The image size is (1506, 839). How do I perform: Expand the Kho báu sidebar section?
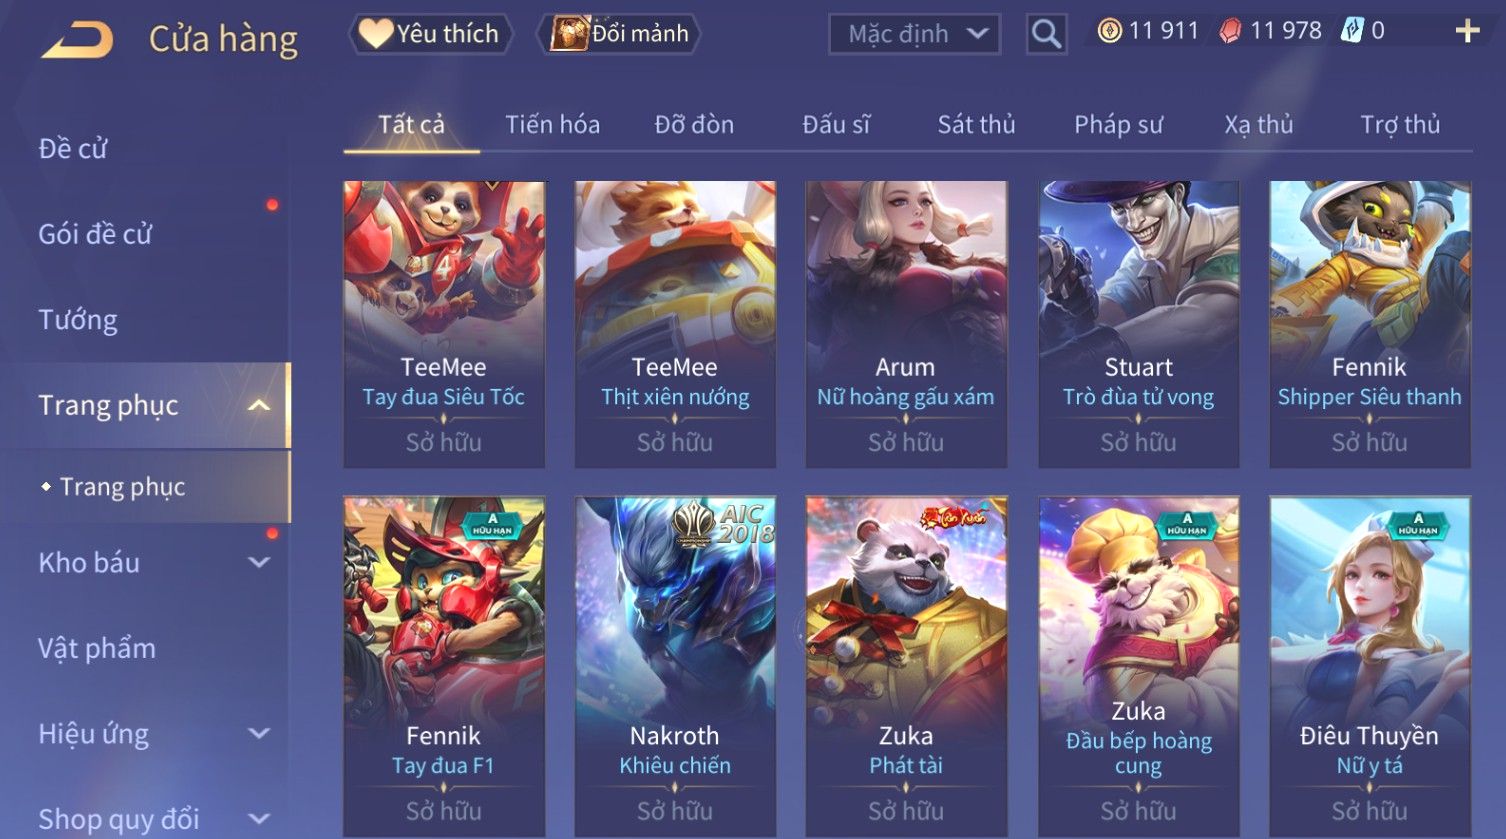pyautogui.click(x=259, y=562)
